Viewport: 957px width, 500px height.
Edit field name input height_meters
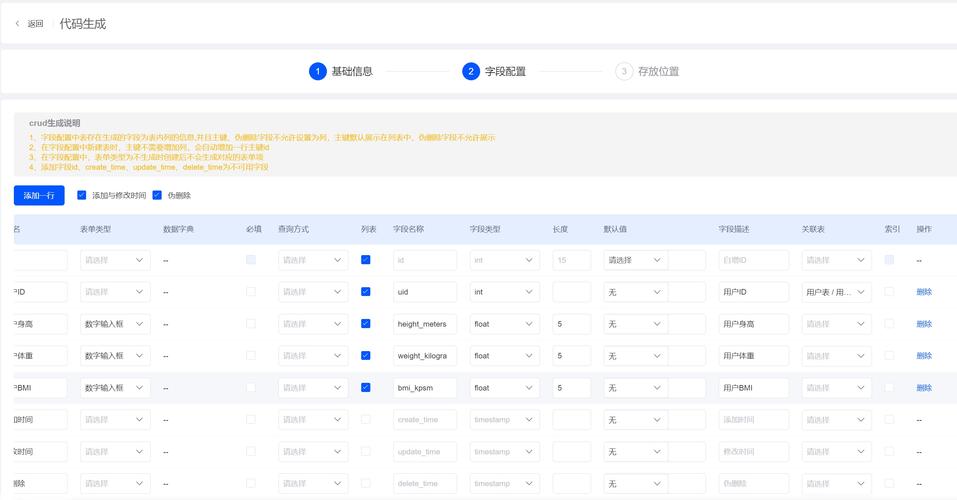click(x=425, y=324)
